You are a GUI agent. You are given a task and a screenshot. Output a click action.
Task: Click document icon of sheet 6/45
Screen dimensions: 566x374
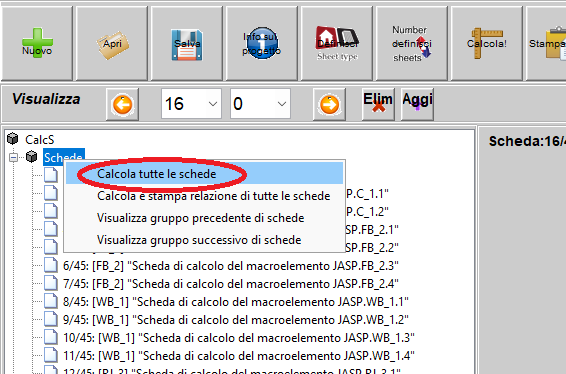[x=51, y=265]
